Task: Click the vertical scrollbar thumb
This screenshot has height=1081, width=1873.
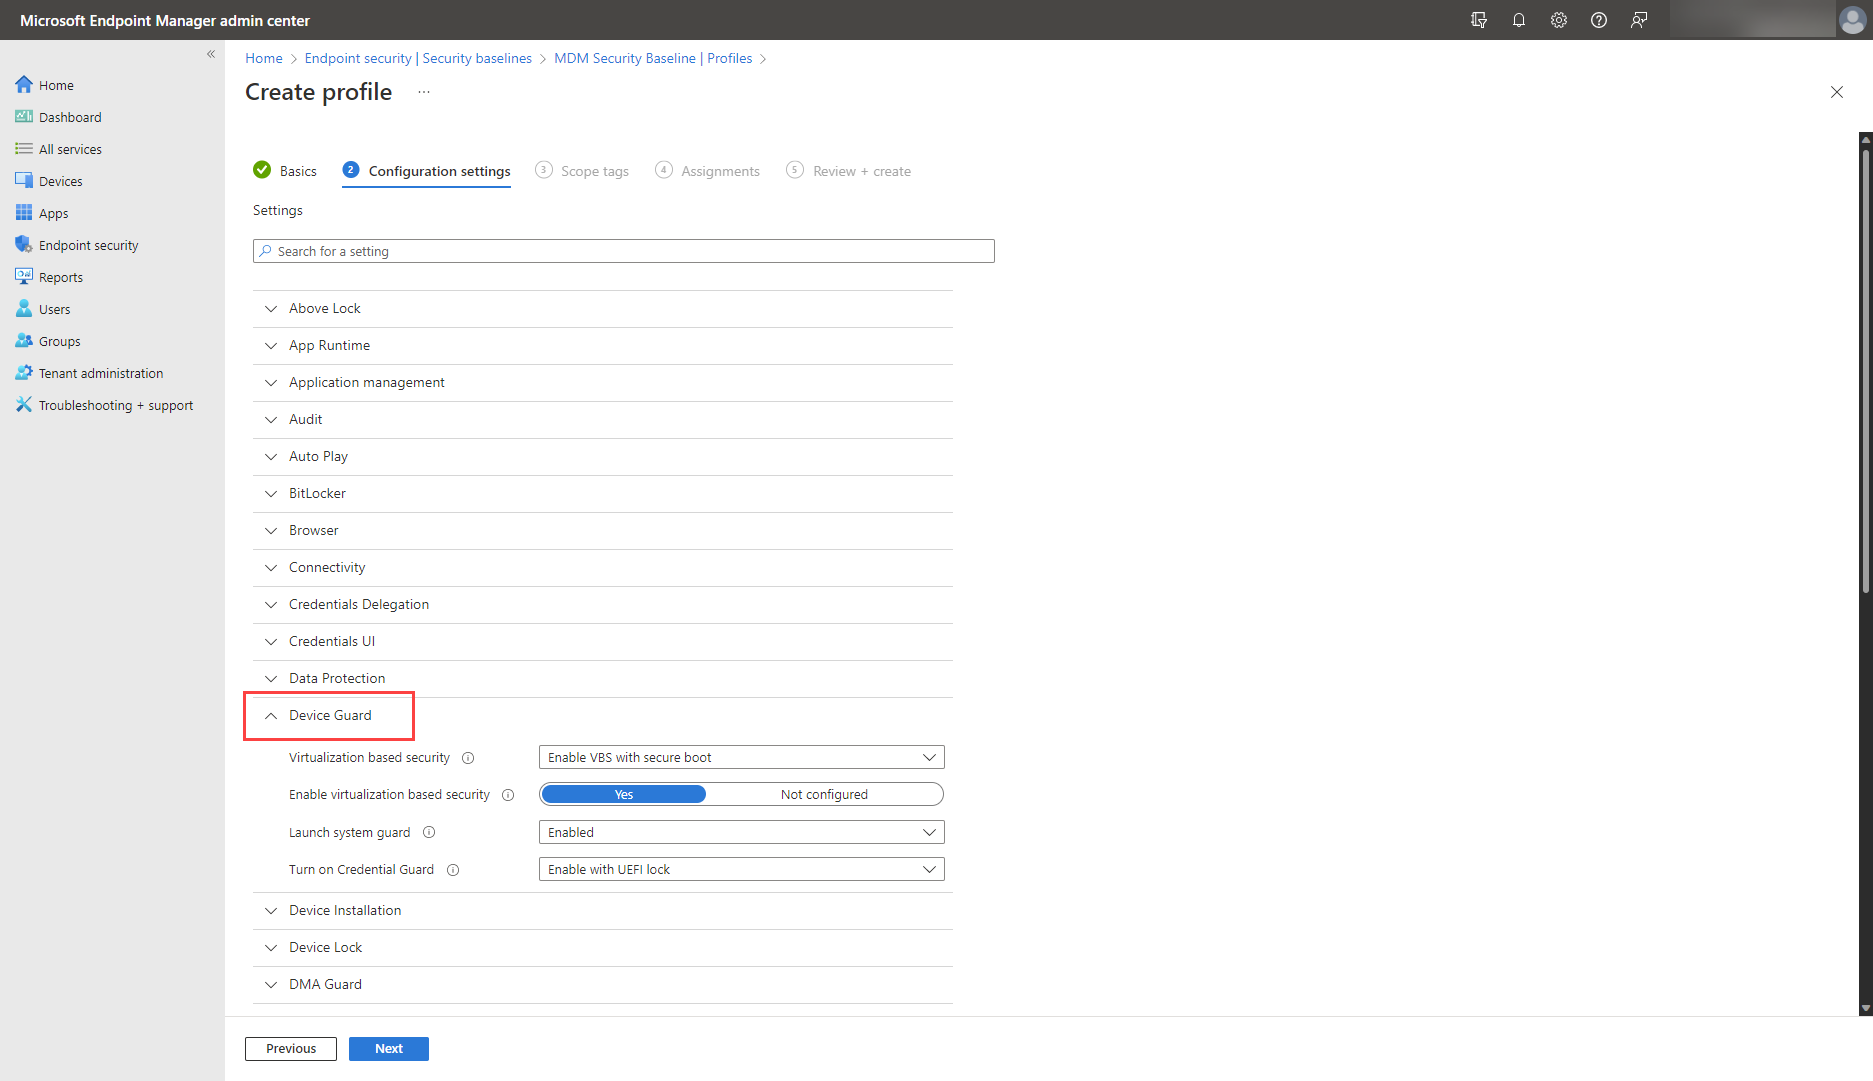Action: (x=1866, y=370)
